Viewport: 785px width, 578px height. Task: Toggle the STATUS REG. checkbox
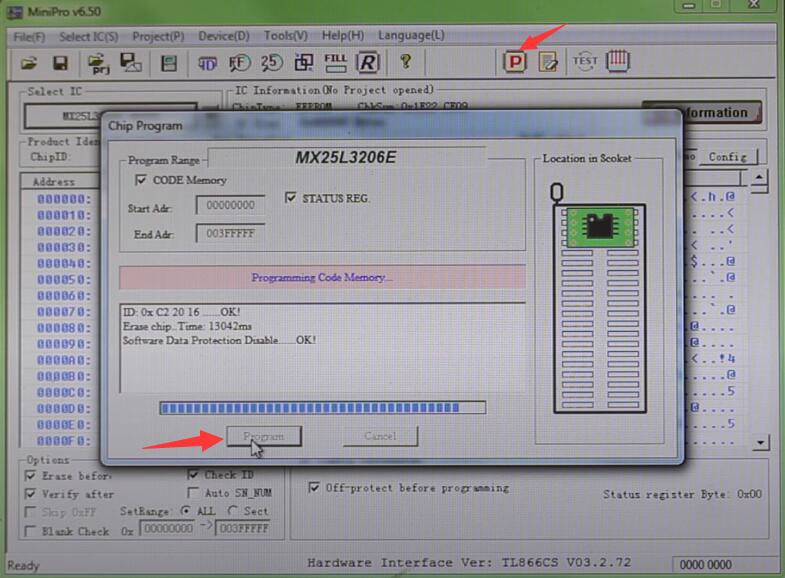tap(290, 198)
